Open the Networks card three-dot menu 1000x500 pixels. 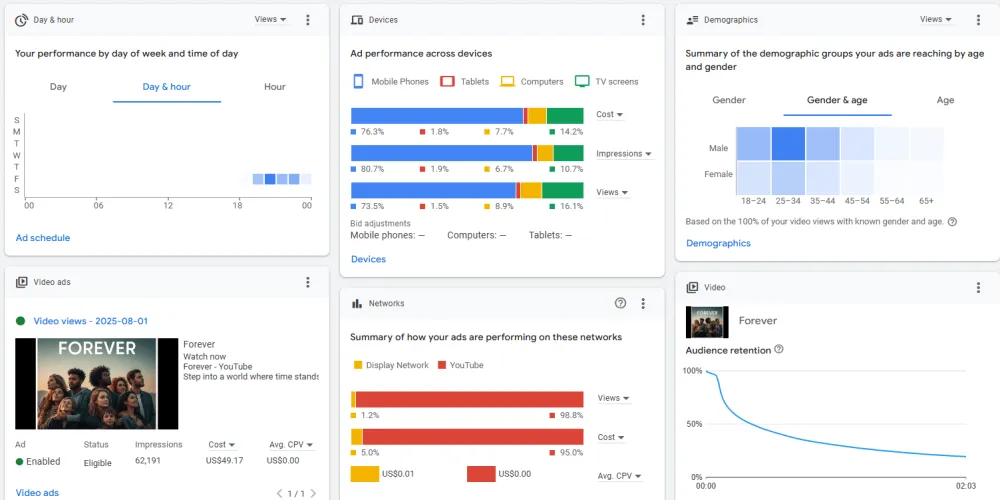coord(643,303)
